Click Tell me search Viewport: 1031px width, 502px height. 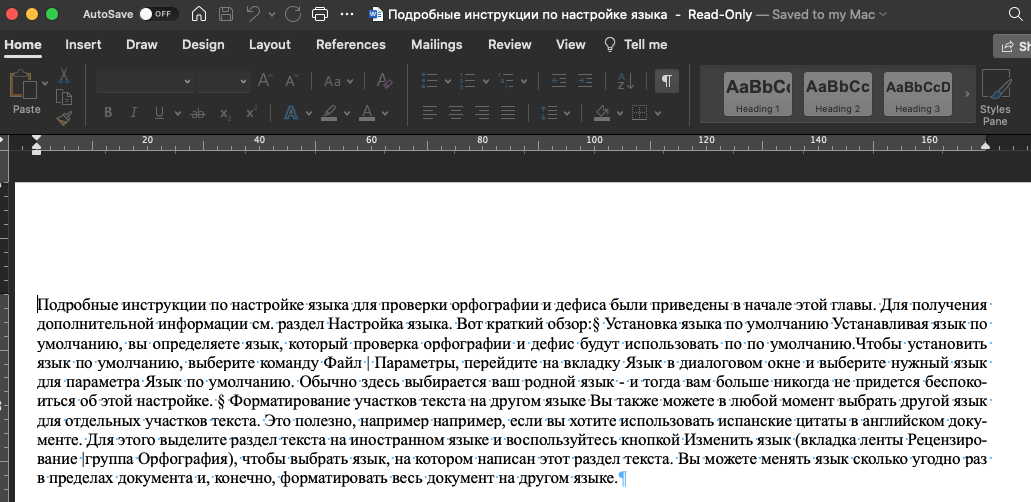click(x=635, y=45)
